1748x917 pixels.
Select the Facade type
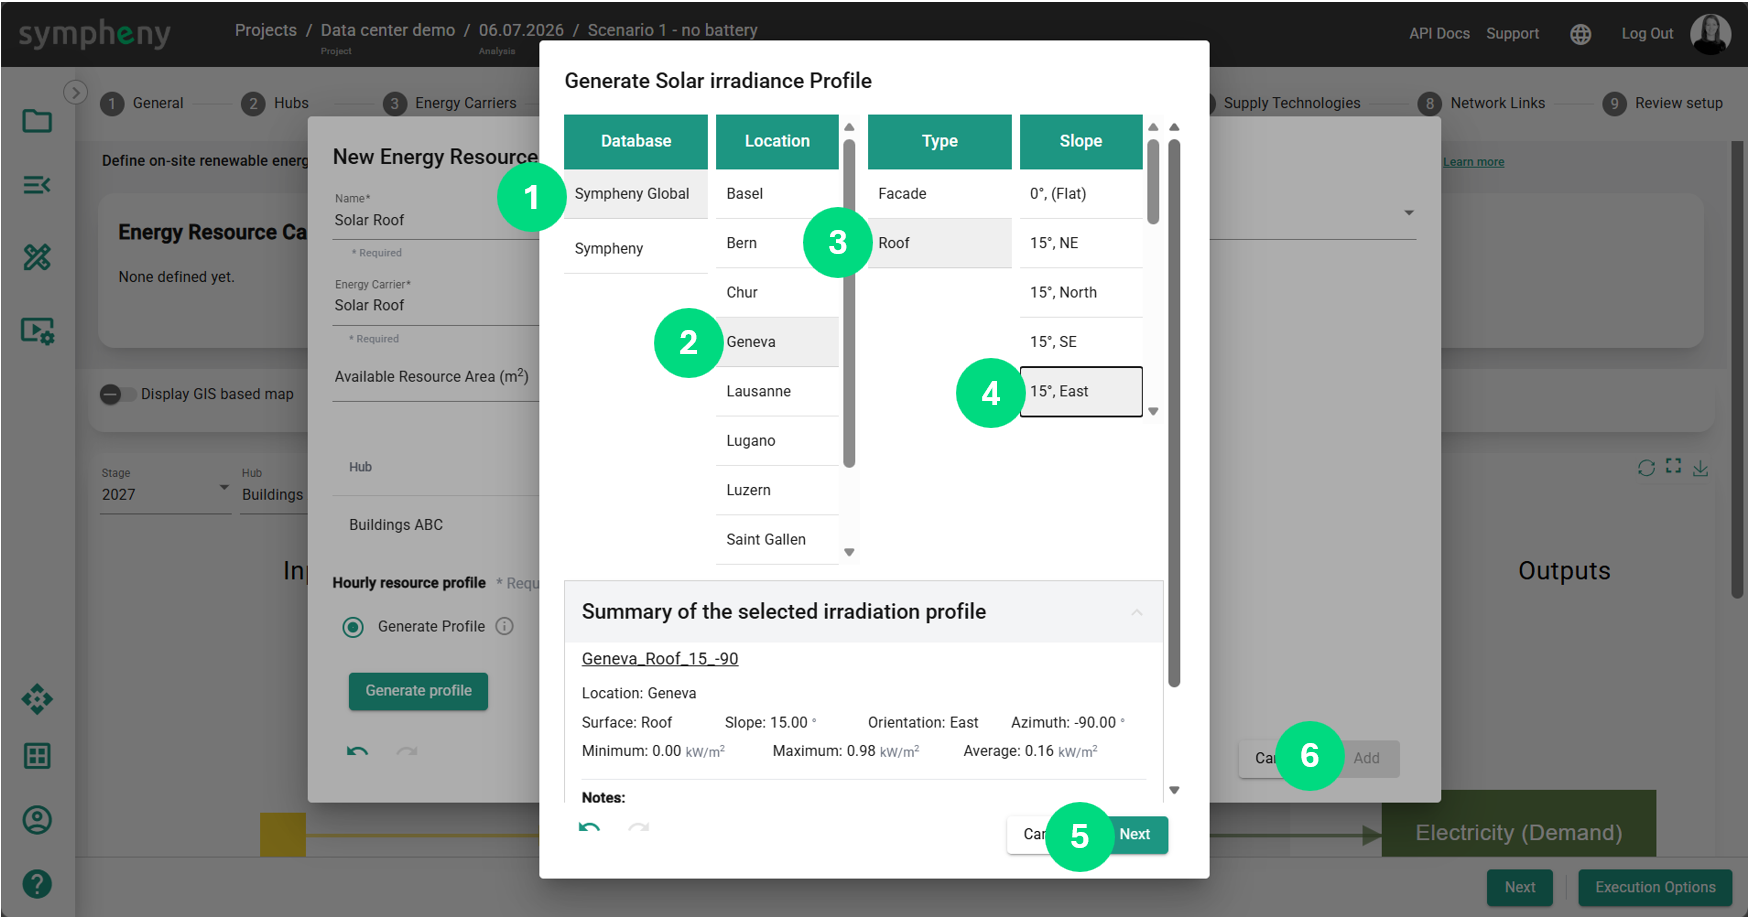pyautogui.click(x=940, y=194)
